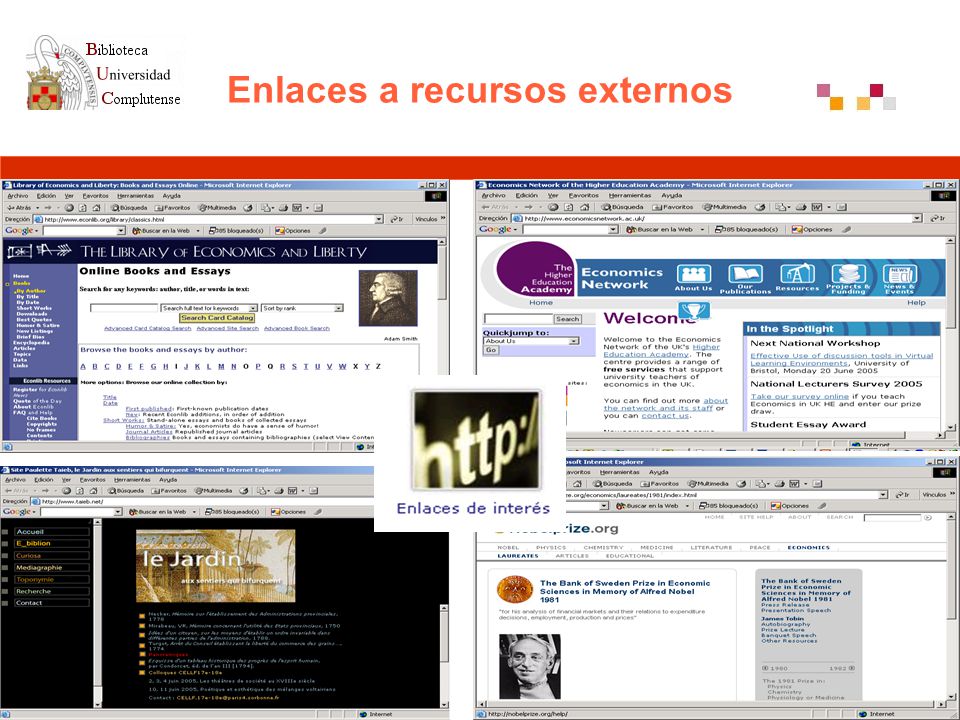Open Google search box dropdown in Taieb window
Screen dimensions: 960x720
click(x=118, y=512)
